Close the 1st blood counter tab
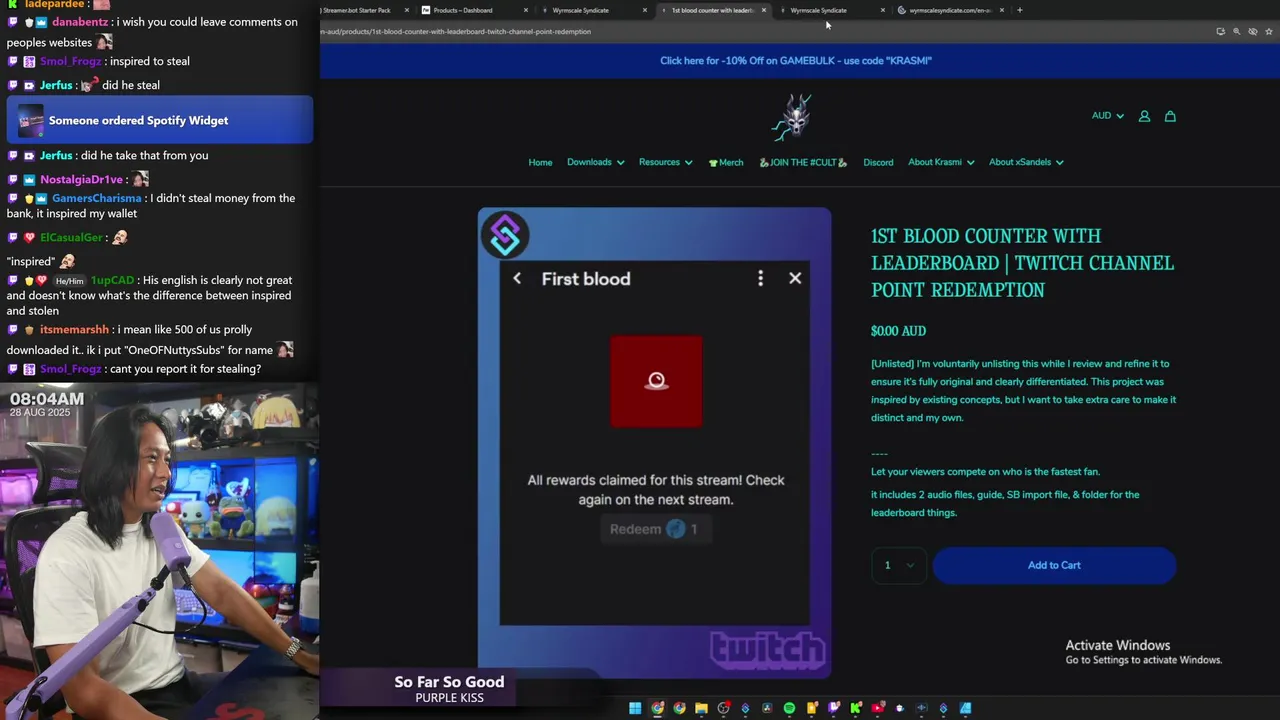This screenshot has width=1280, height=720. pos(764,10)
